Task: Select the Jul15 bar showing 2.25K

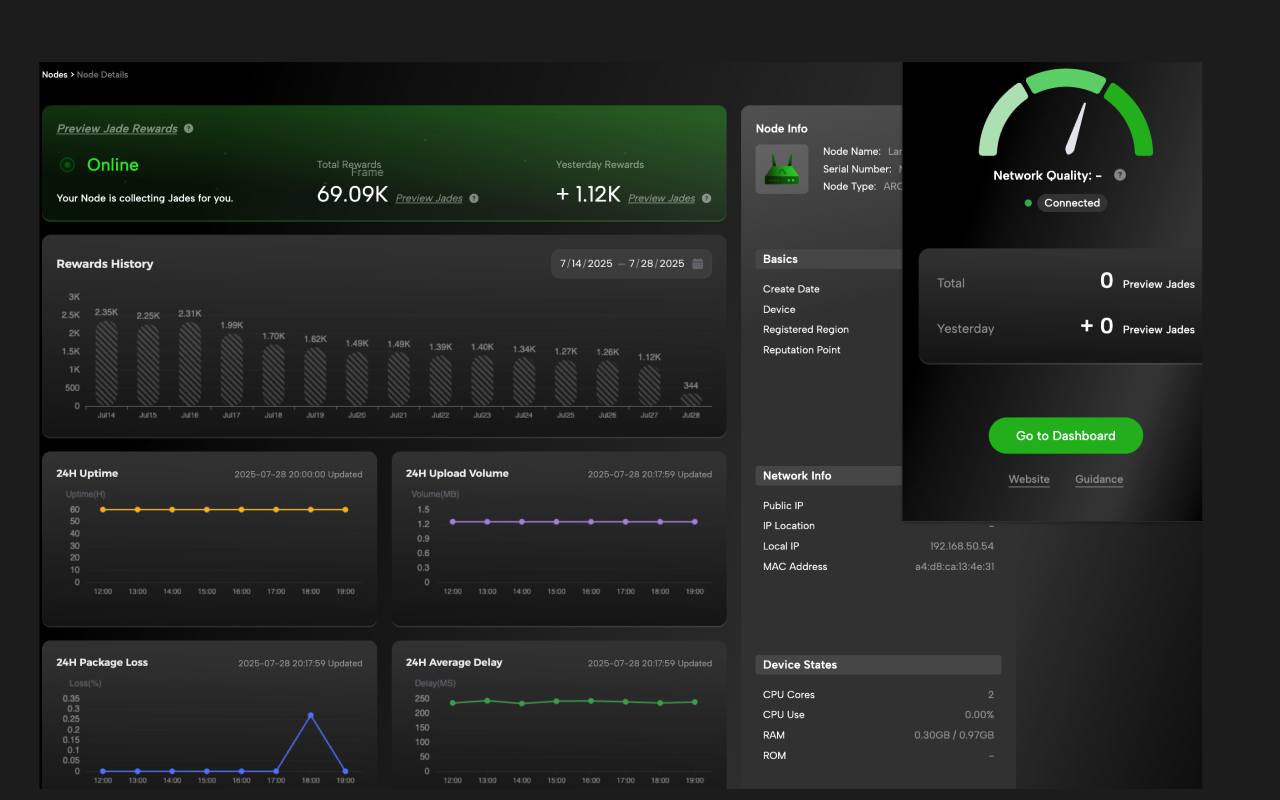Action: coord(148,365)
